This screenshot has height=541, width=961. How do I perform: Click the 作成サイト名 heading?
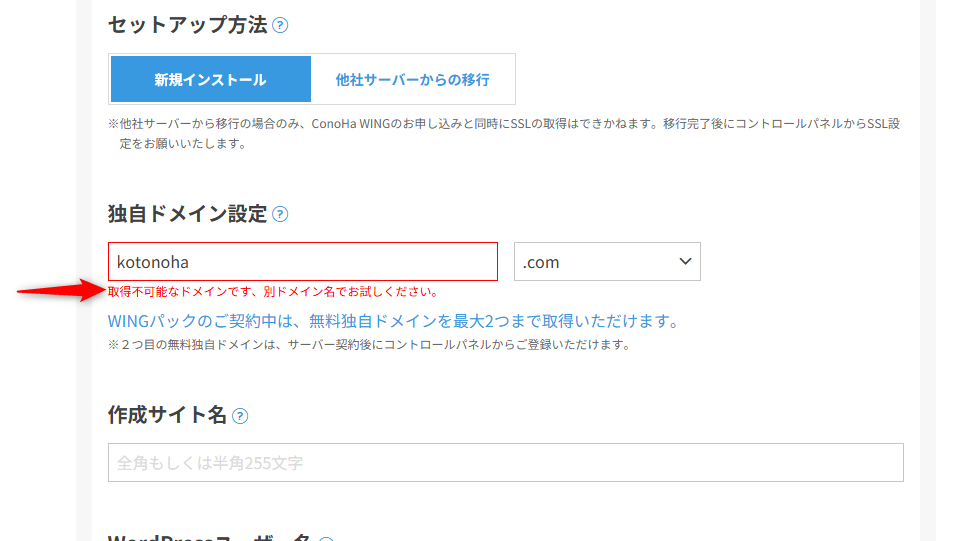167,415
